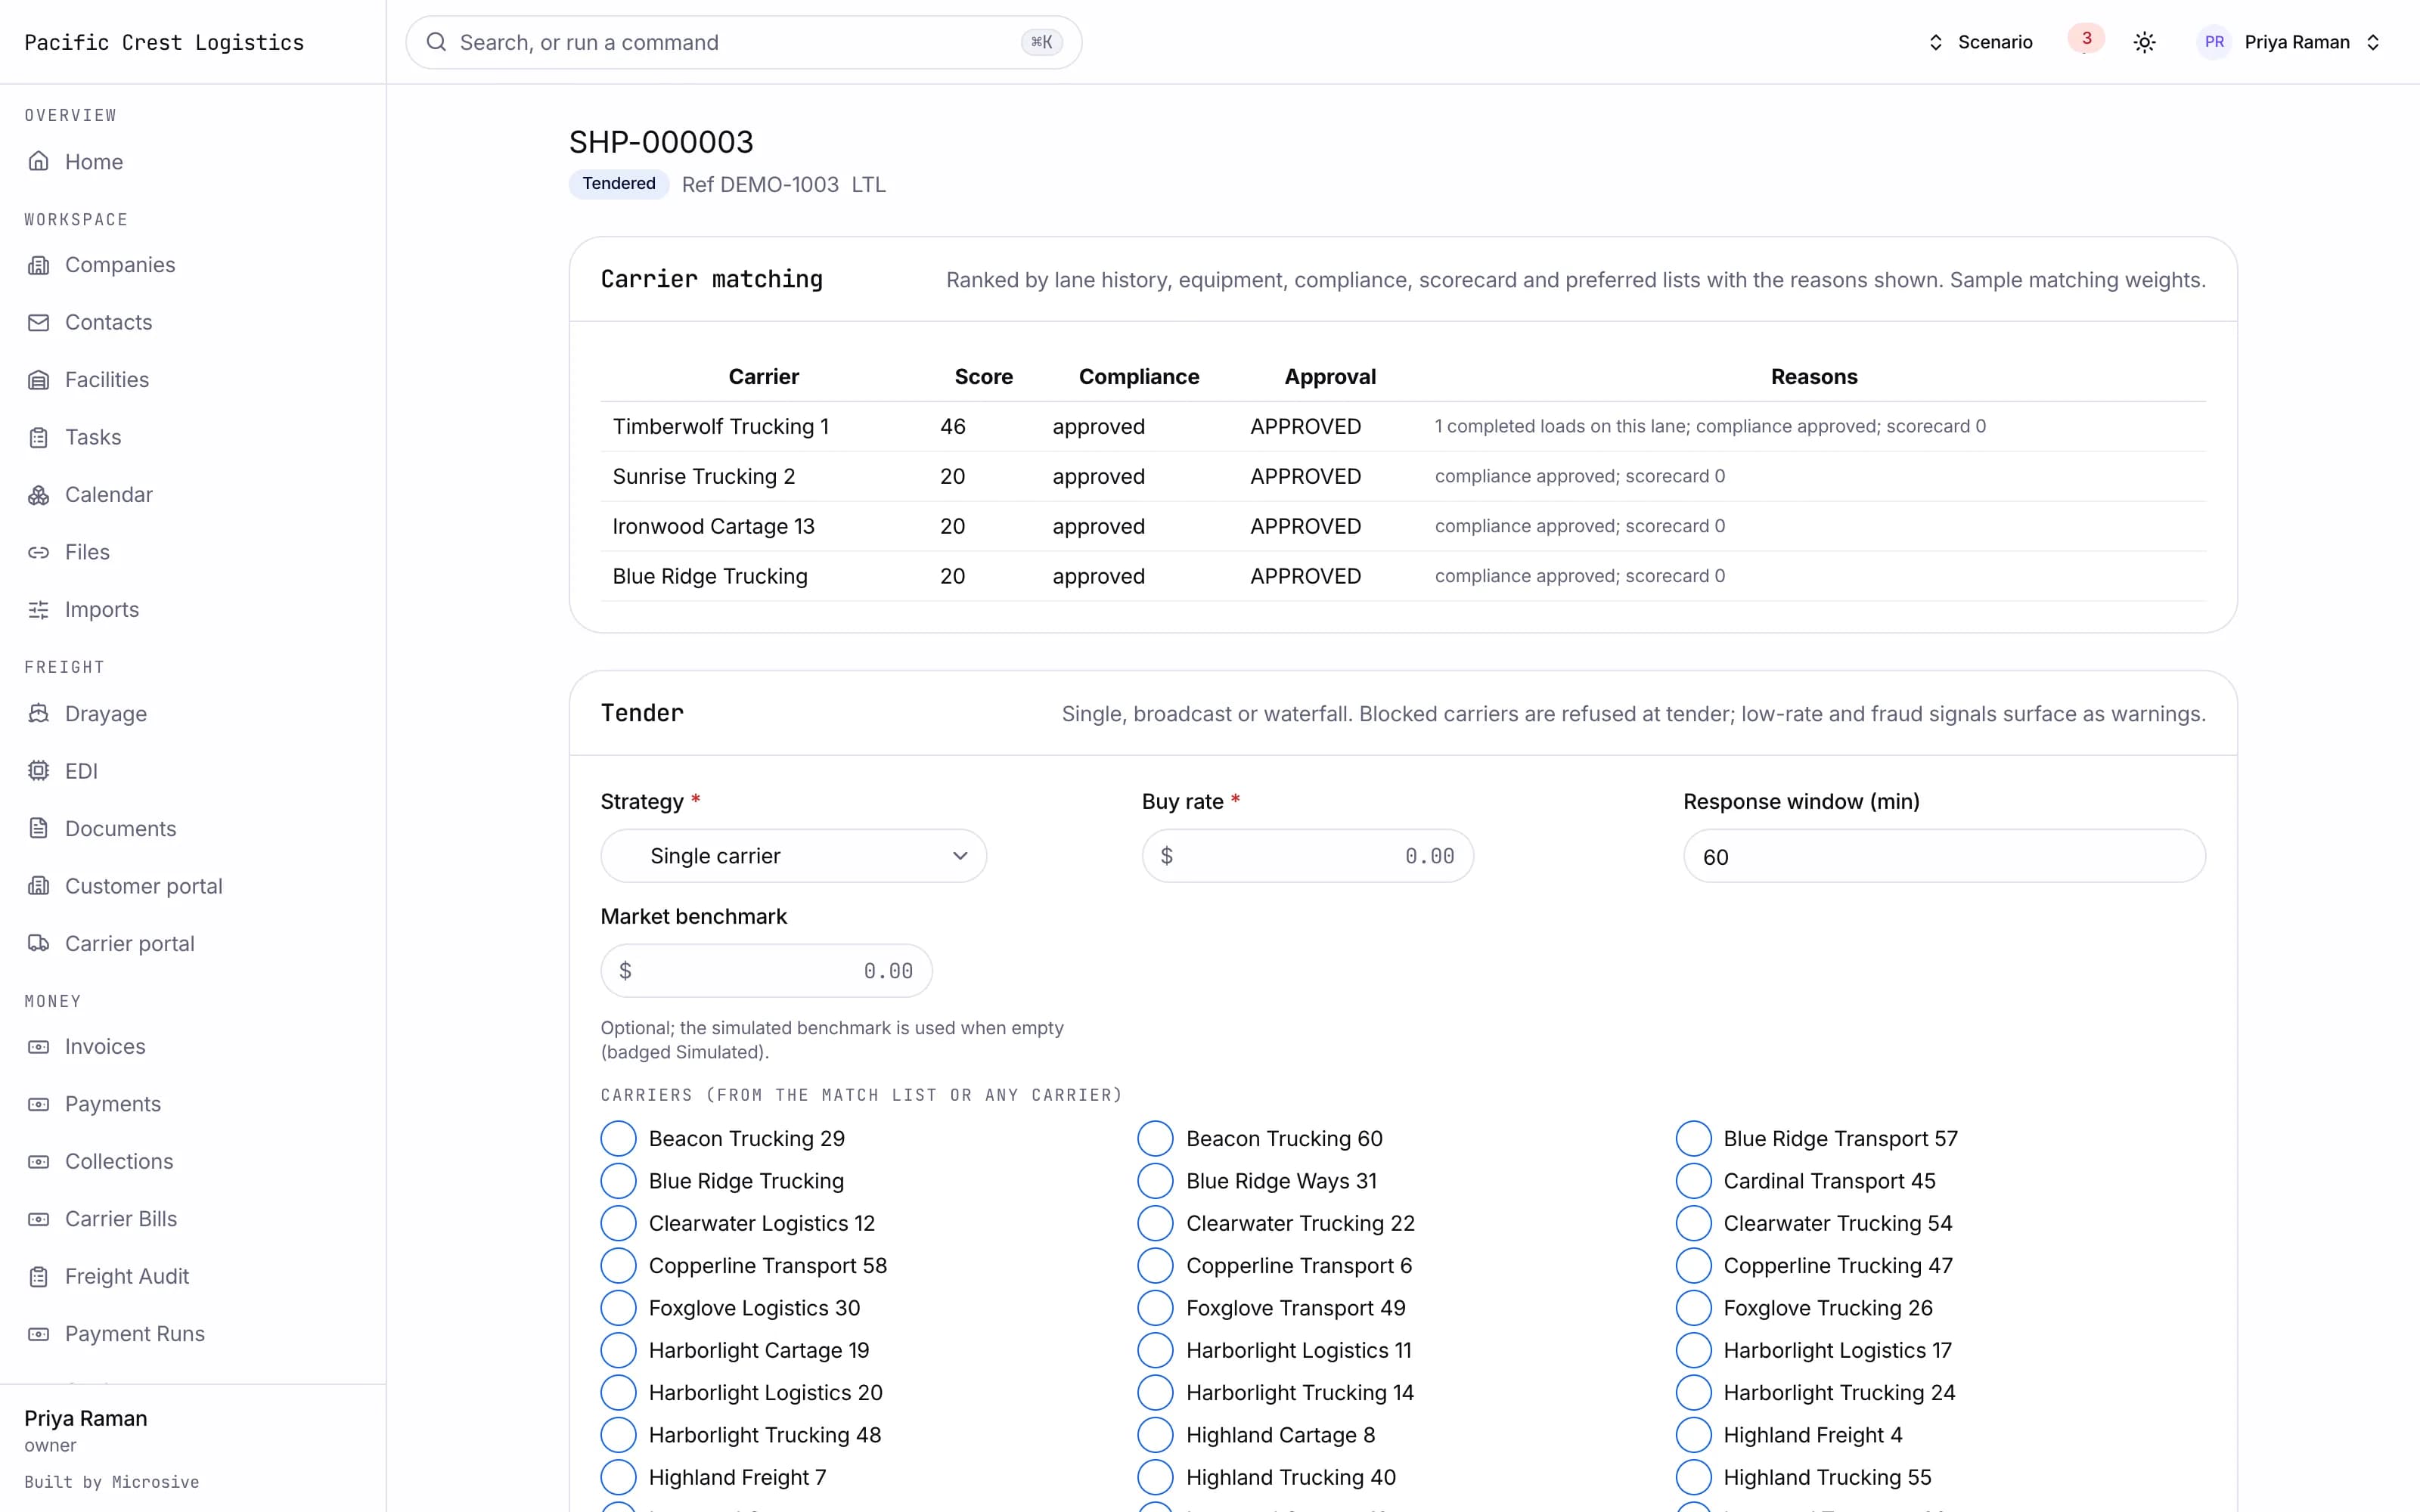The image size is (2420, 1512).
Task: Select the Beacon Trucking 29 carrier radio
Action: tap(618, 1139)
